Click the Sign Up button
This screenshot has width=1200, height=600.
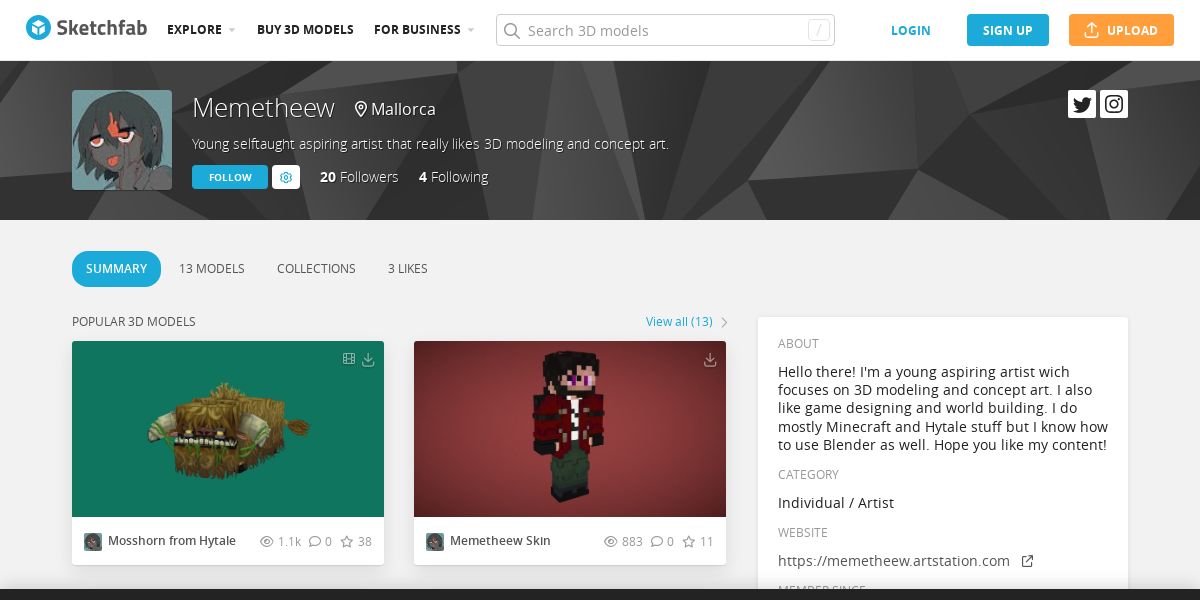[x=1008, y=30]
